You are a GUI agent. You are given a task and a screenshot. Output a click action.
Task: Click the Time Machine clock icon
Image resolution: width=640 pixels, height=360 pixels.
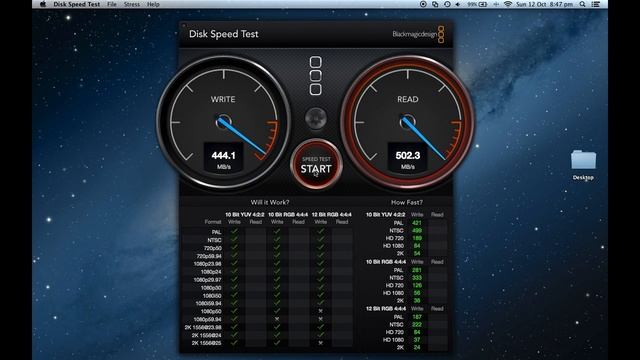pos(447,4)
